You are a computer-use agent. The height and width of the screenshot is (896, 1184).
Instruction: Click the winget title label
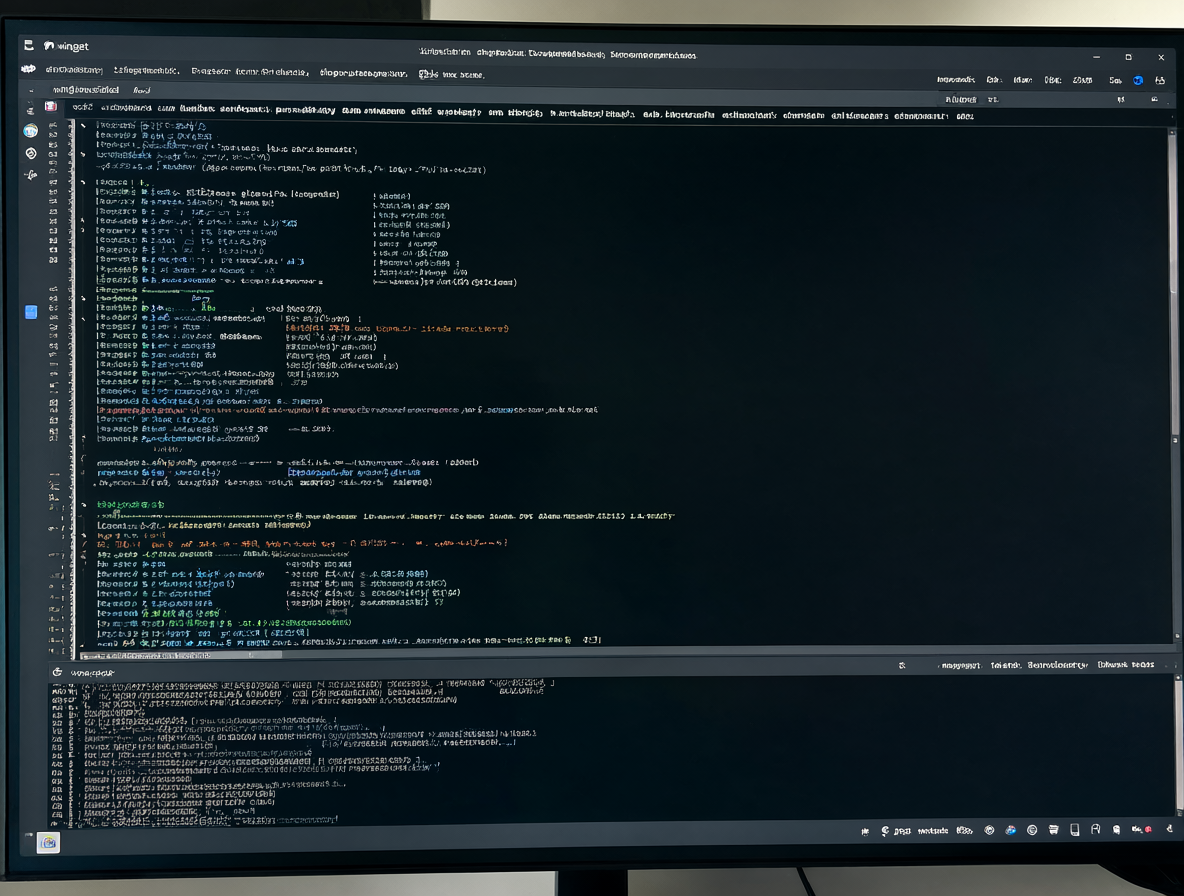click(x=72, y=47)
